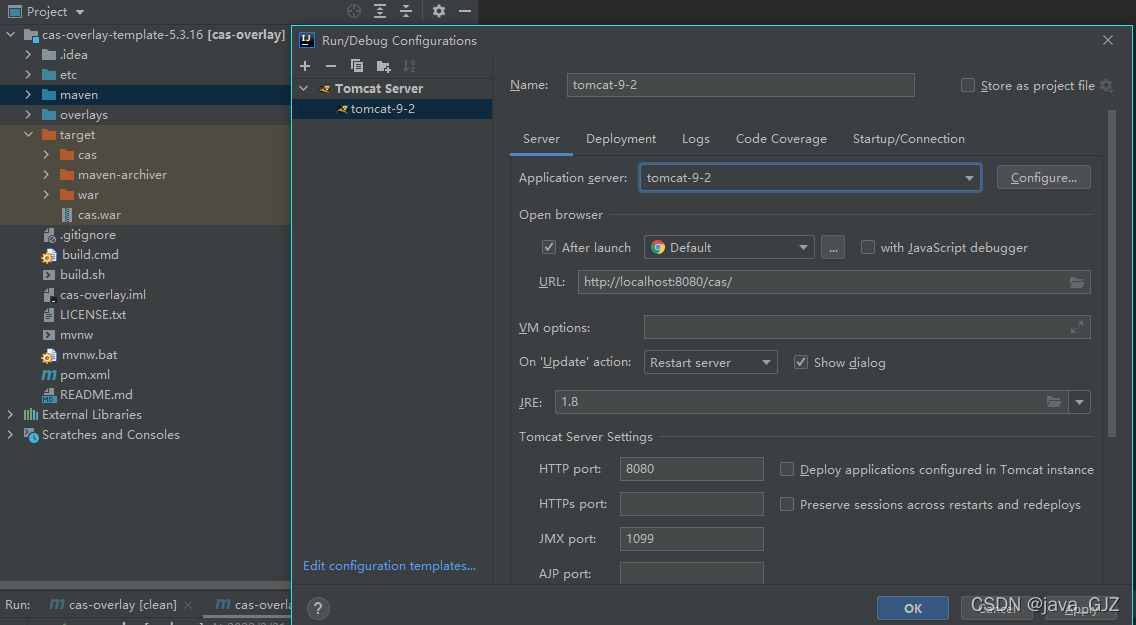
Task: Open the Project panel gear settings
Action: (x=438, y=11)
